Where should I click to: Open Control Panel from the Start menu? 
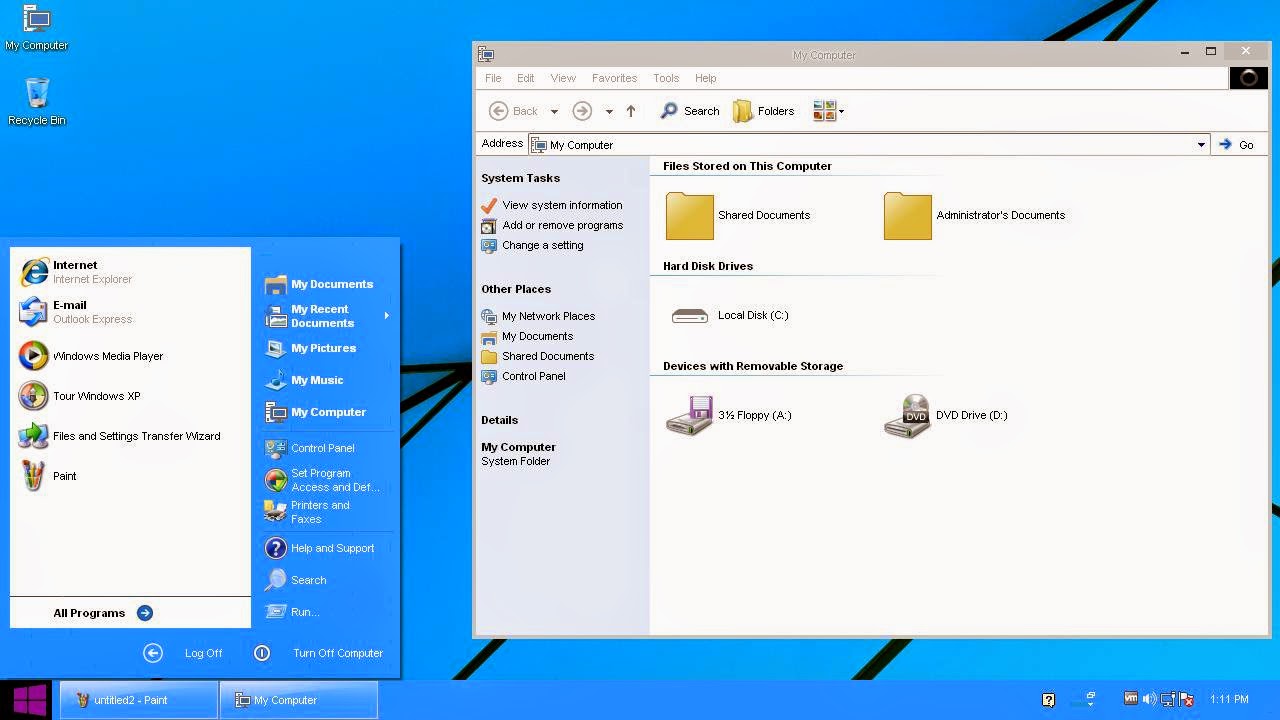310,448
